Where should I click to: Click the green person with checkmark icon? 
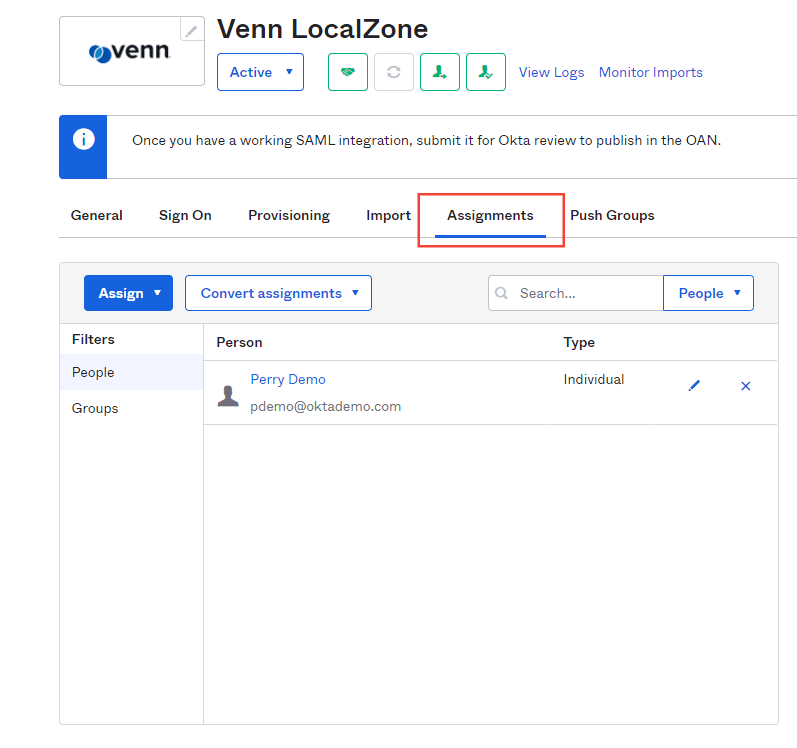[486, 72]
